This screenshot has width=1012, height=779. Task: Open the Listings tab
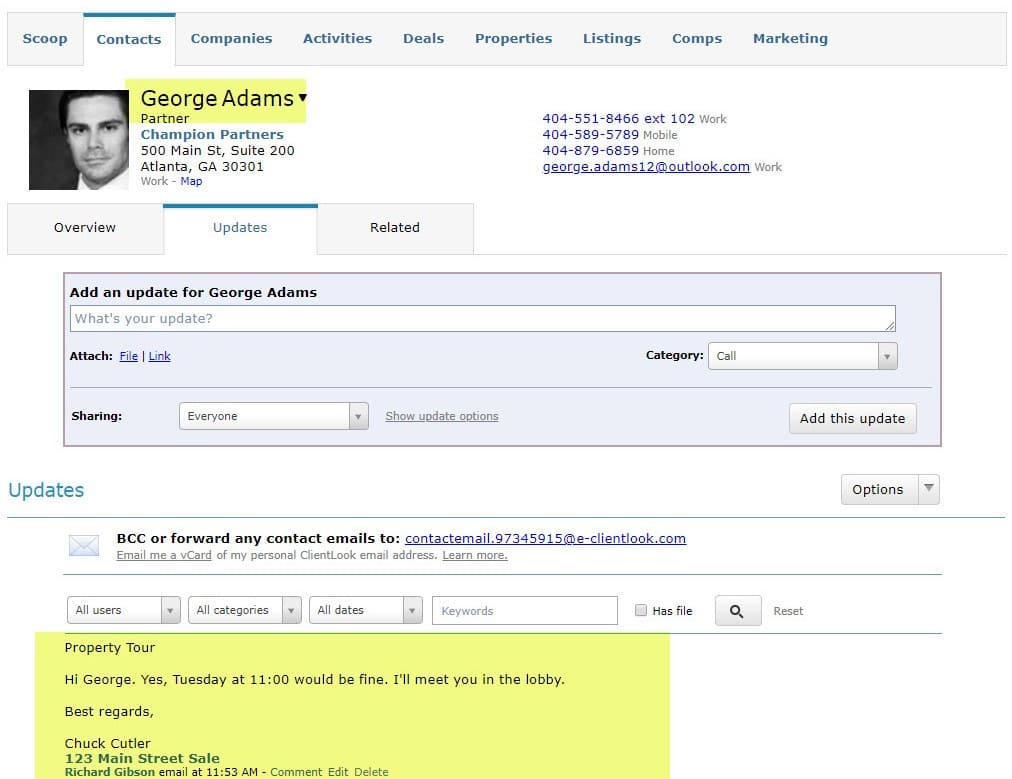click(612, 38)
